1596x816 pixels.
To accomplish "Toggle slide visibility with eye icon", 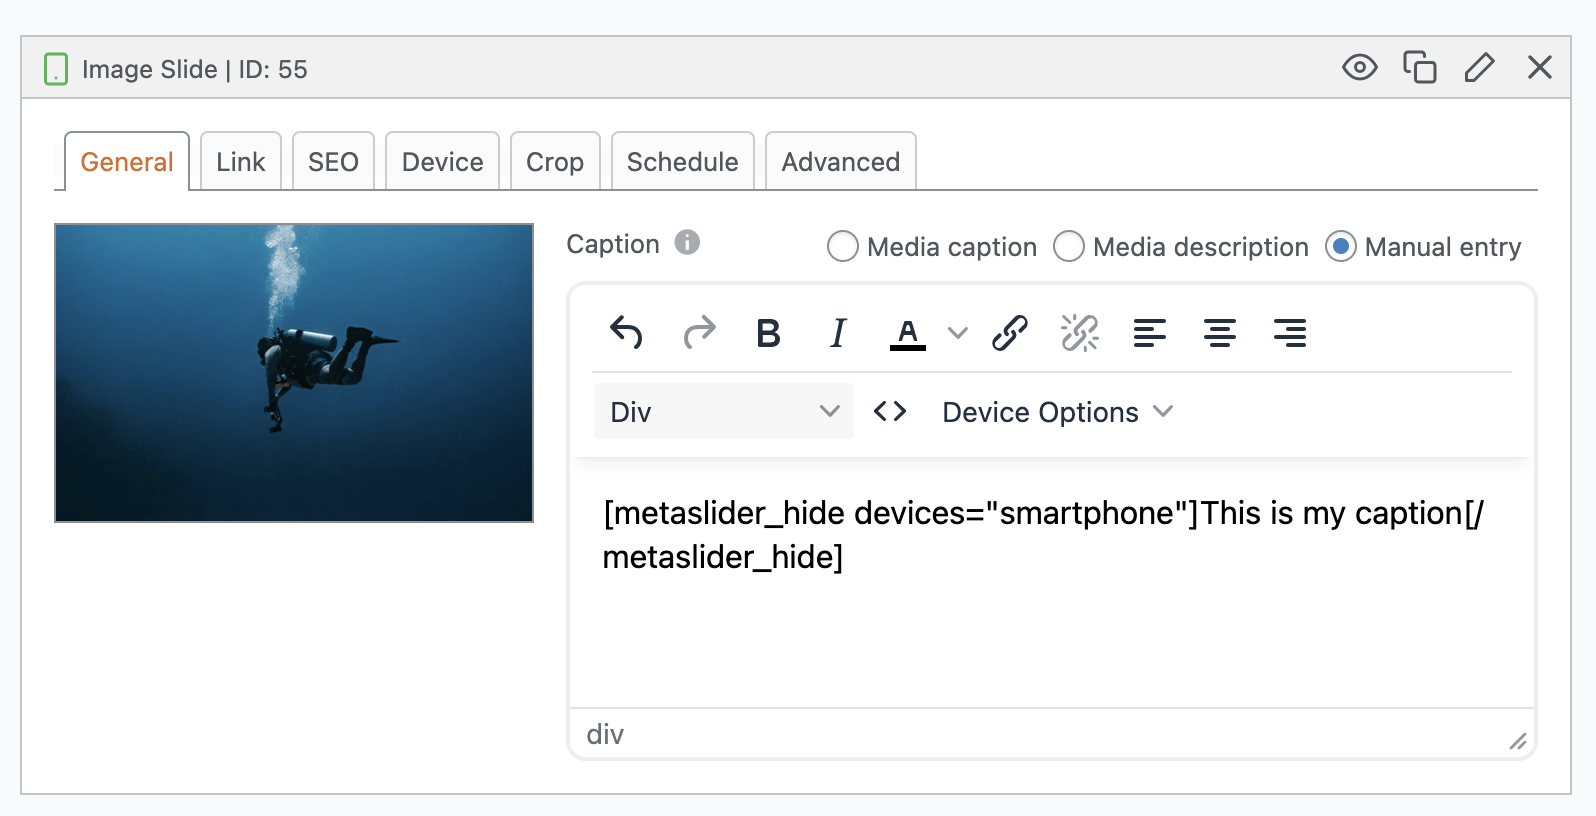I will pyautogui.click(x=1359, y=68).
